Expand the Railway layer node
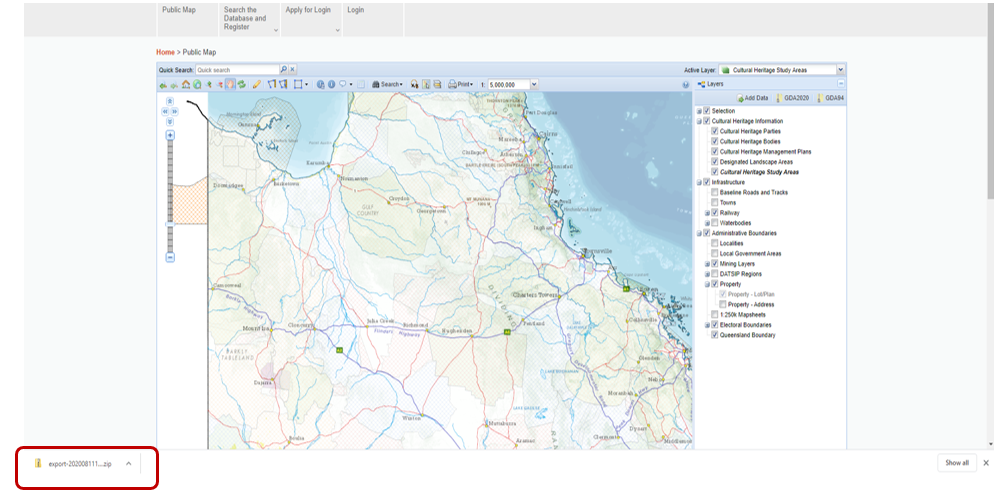This screenshot has height=502, width=1007. click(707, 212)
